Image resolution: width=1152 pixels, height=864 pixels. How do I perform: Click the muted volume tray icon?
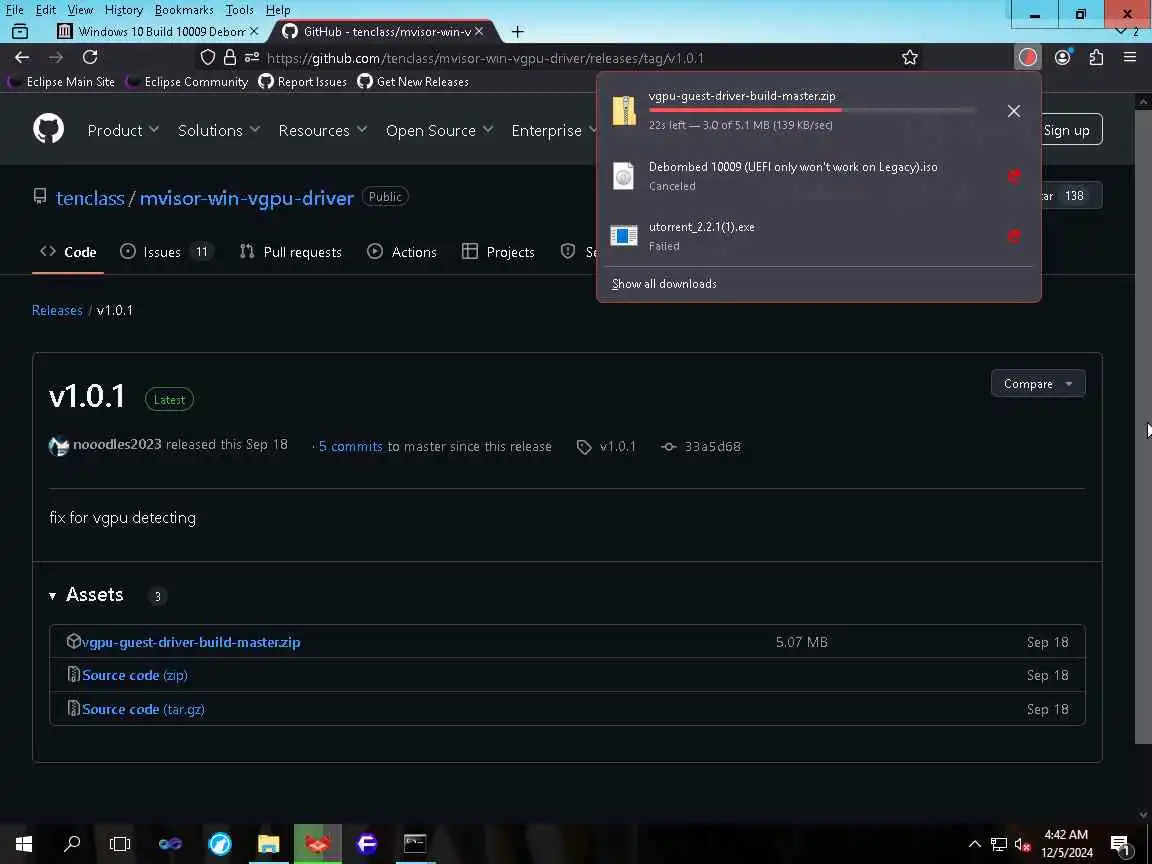click(1022, 844)
